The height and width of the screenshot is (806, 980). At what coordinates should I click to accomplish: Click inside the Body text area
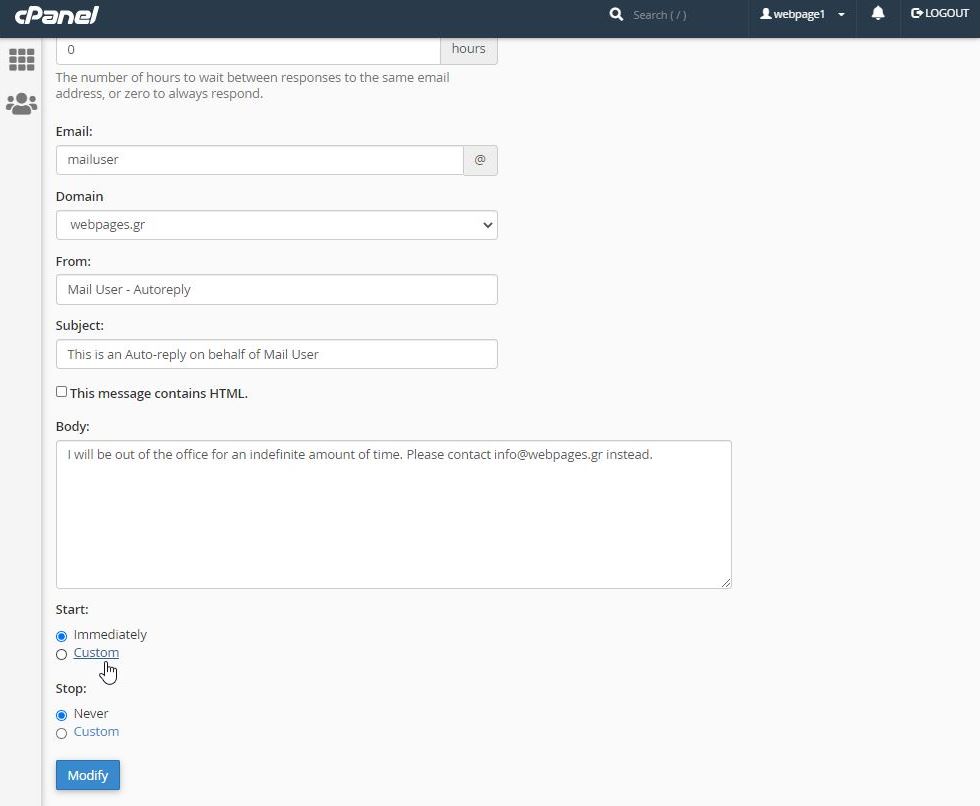393,514
